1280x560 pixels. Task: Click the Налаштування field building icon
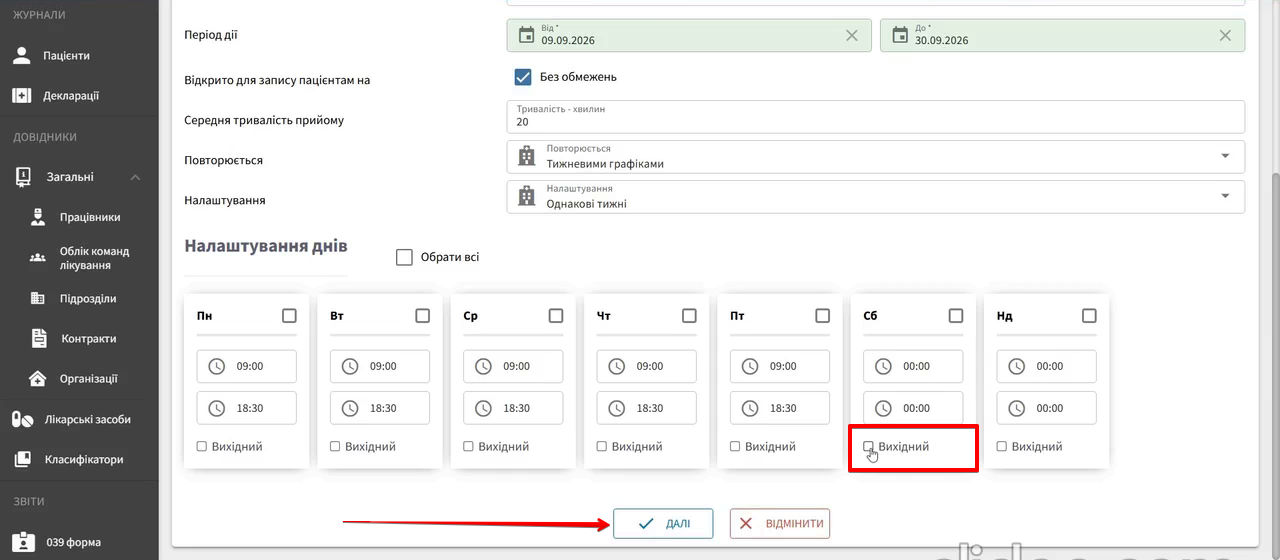[x=526, y=196]
